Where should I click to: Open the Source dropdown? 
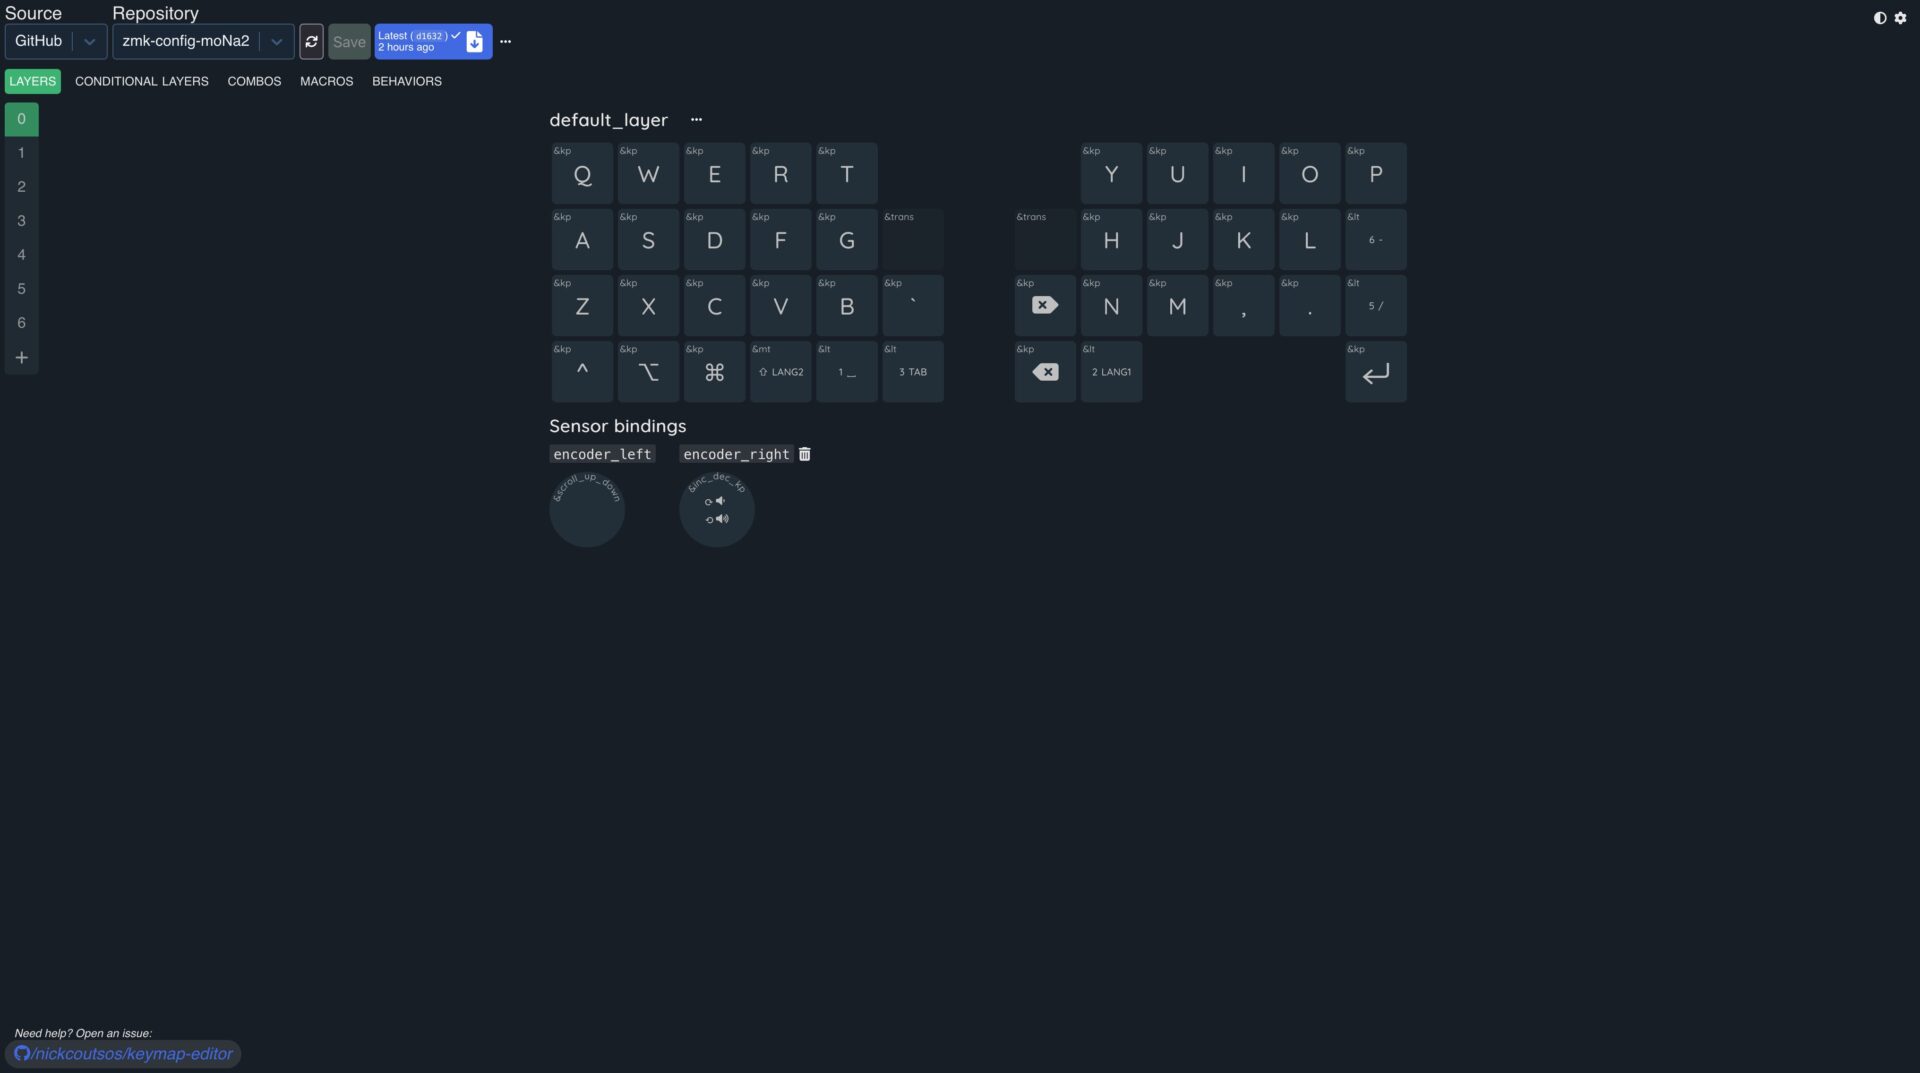click(x=89, y=41)
